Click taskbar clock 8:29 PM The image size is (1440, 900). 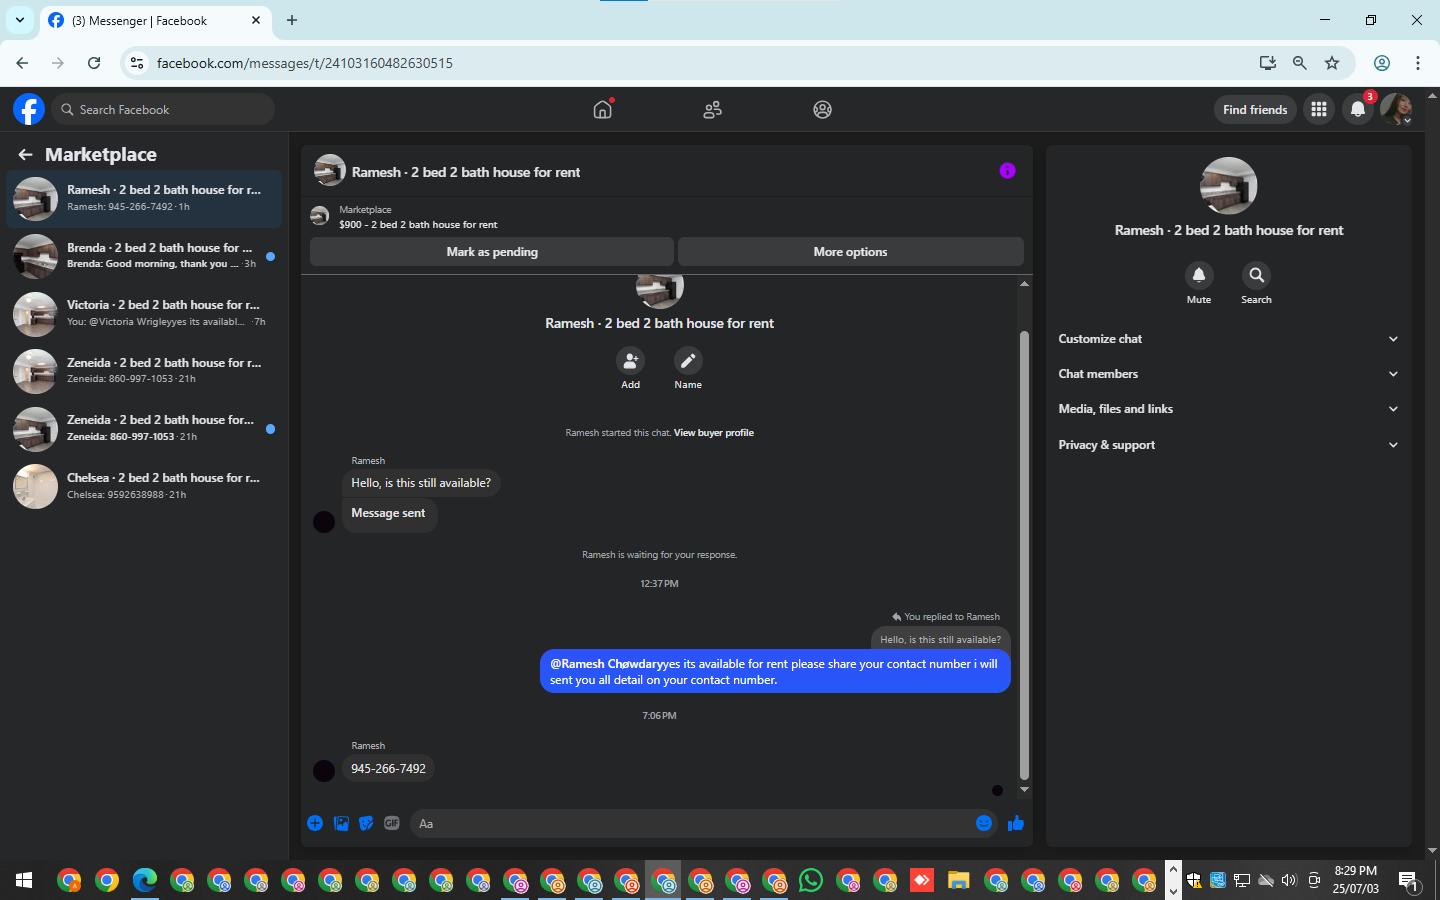[1356, 880]
